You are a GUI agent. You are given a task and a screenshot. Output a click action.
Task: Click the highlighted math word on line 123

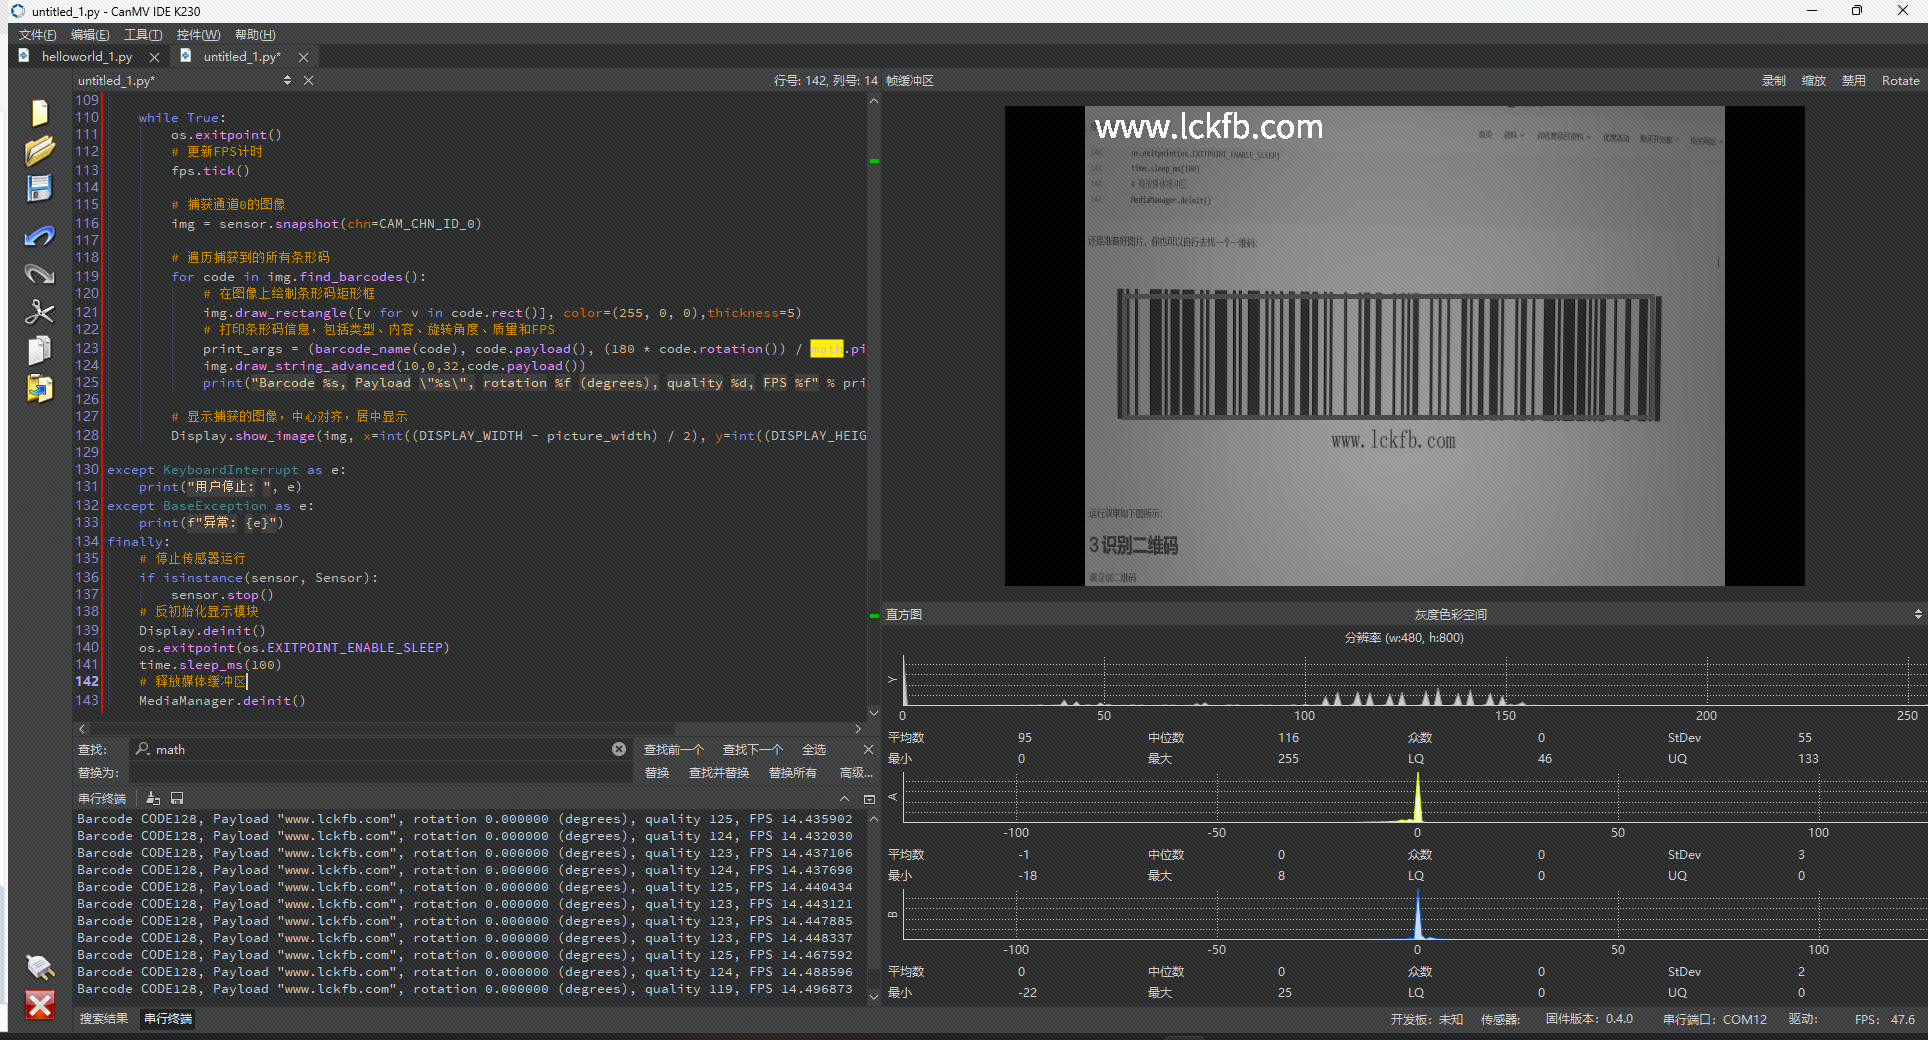[826, 348]
